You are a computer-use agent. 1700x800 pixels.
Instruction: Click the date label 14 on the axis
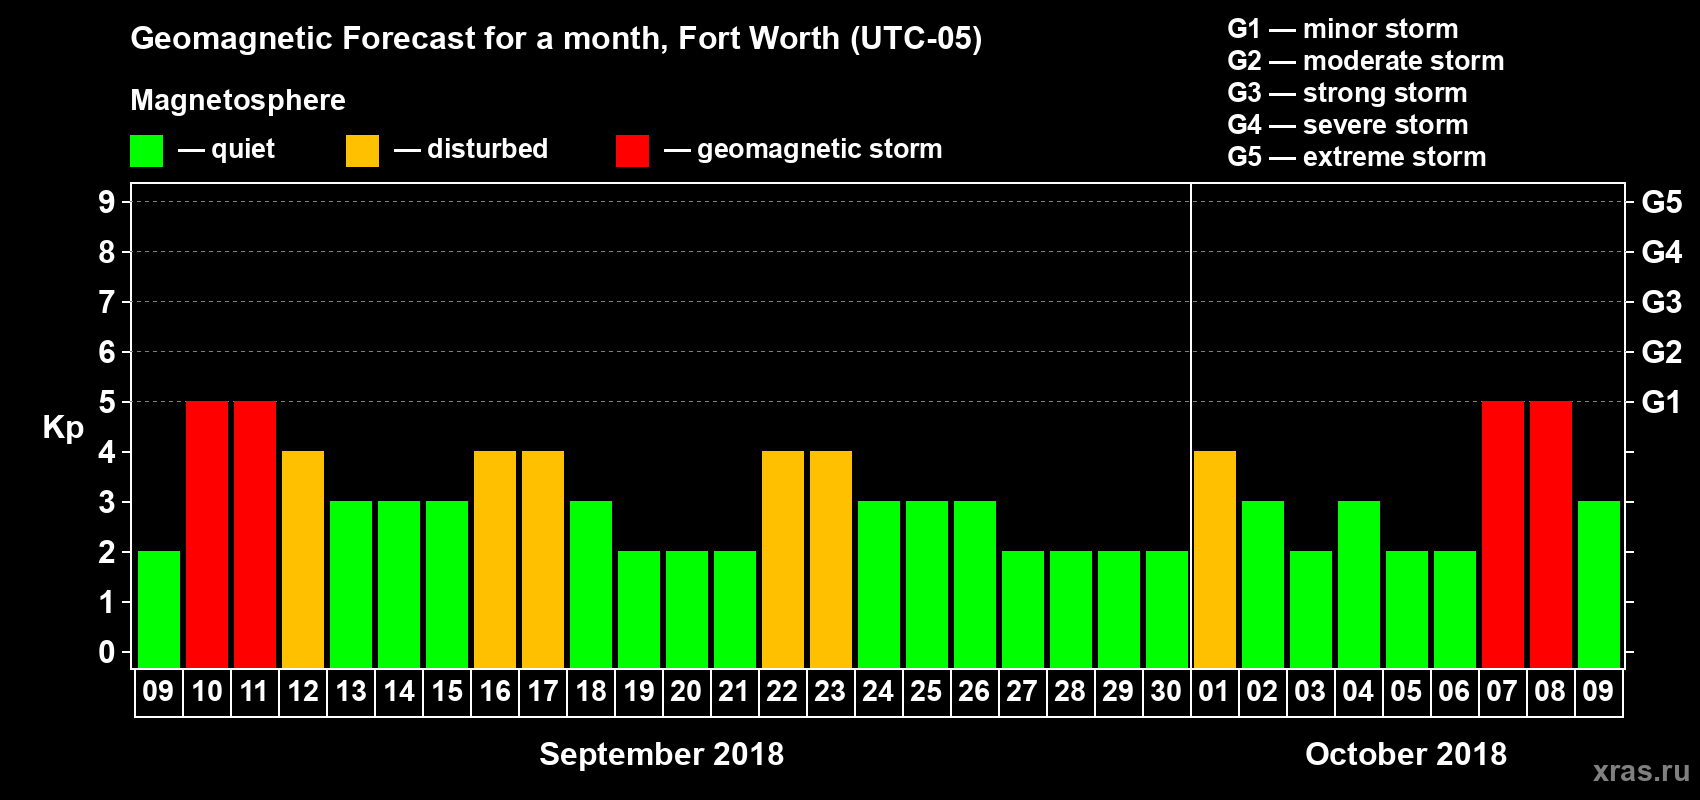click(399, 691)
